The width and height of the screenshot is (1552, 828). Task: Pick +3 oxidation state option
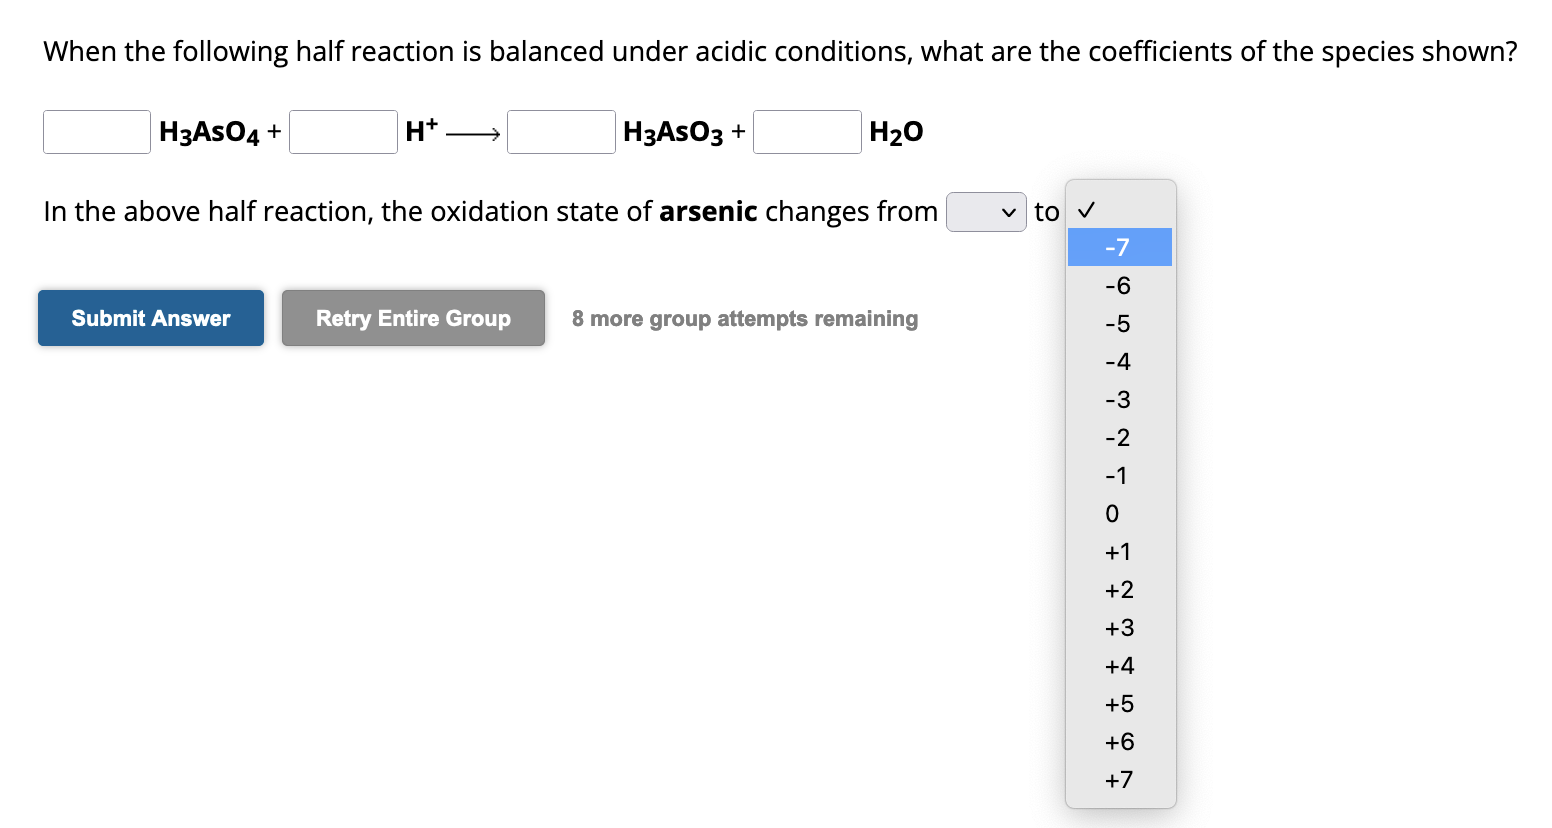click(1119, 628)
